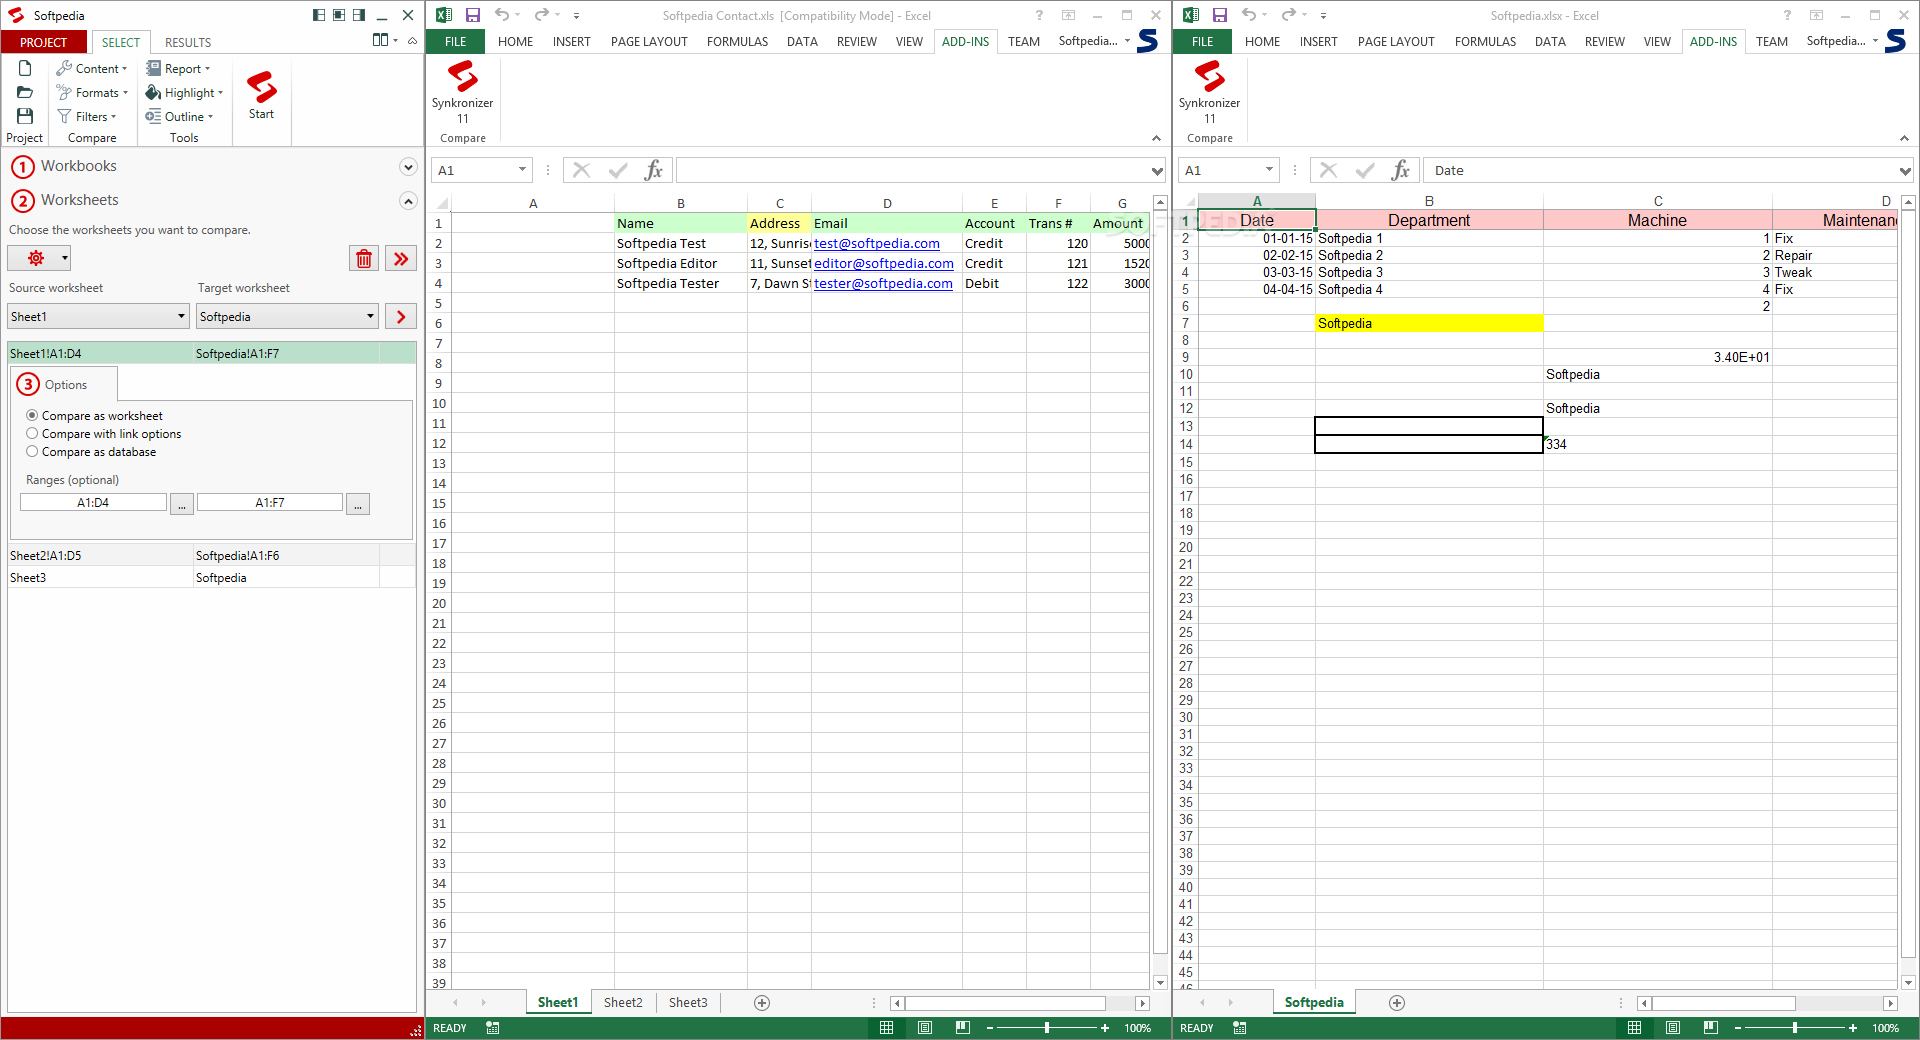1920x1040 pixels.
Task: Click macro record icon in Softpedia.xlsx status bar
Action: pyautogui.click(x=1240, y=1028)
